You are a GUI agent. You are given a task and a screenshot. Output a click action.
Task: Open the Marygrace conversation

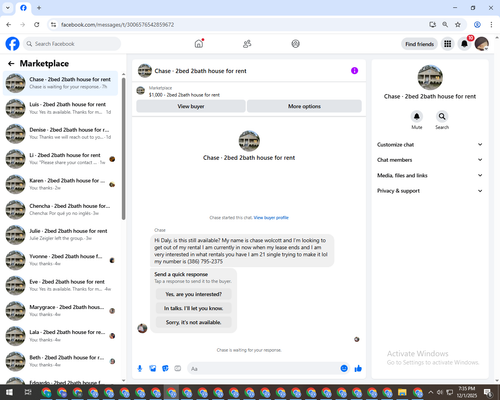[60, 311]
